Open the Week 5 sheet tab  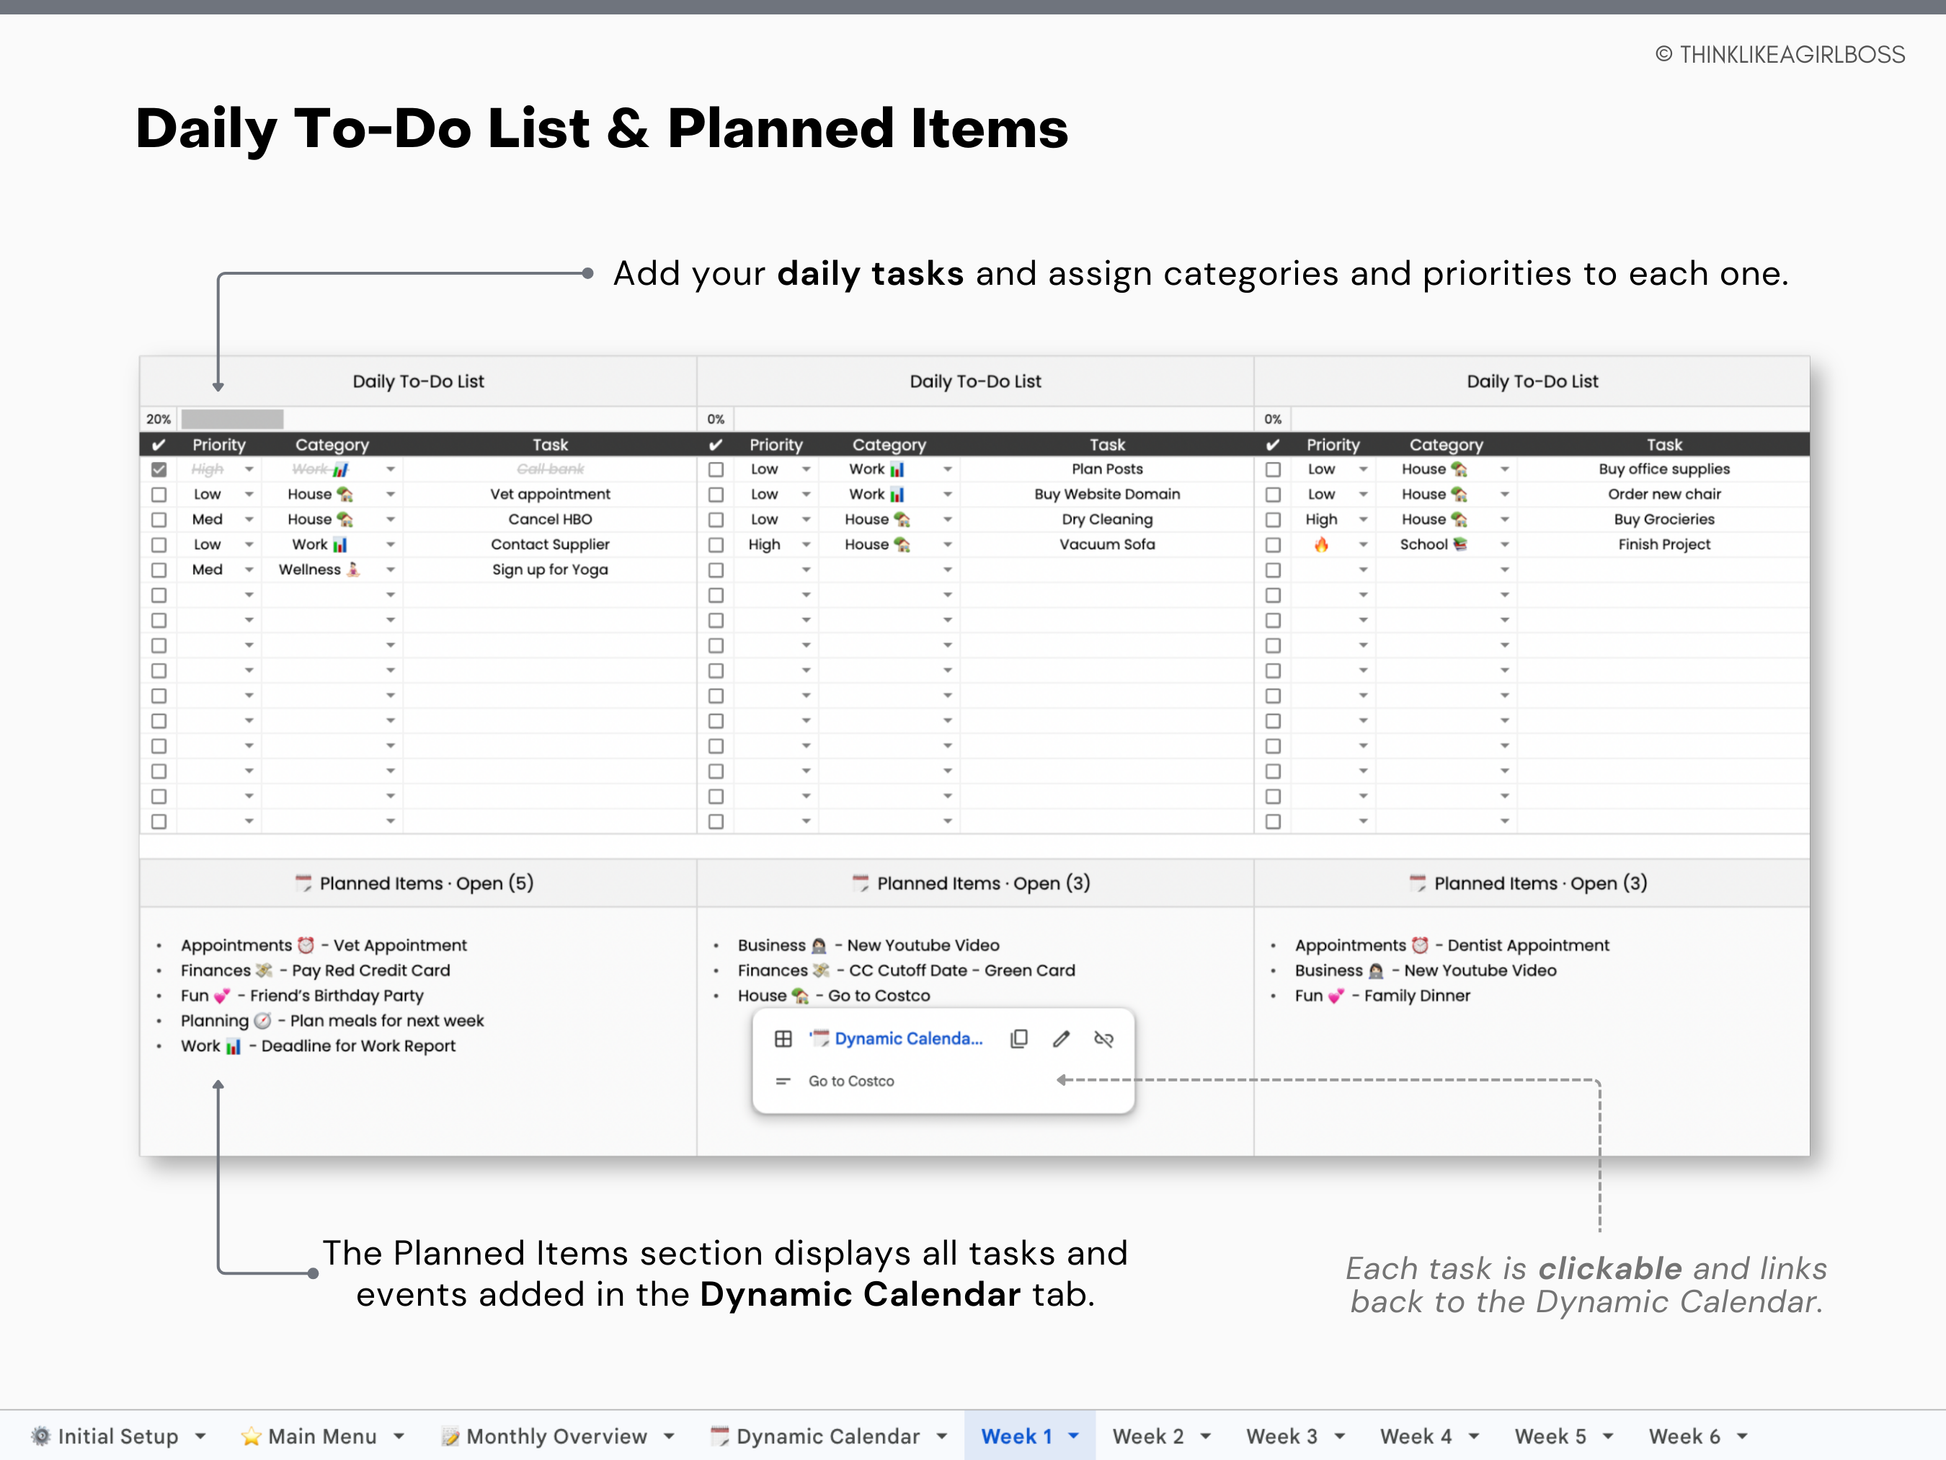1549,1437
